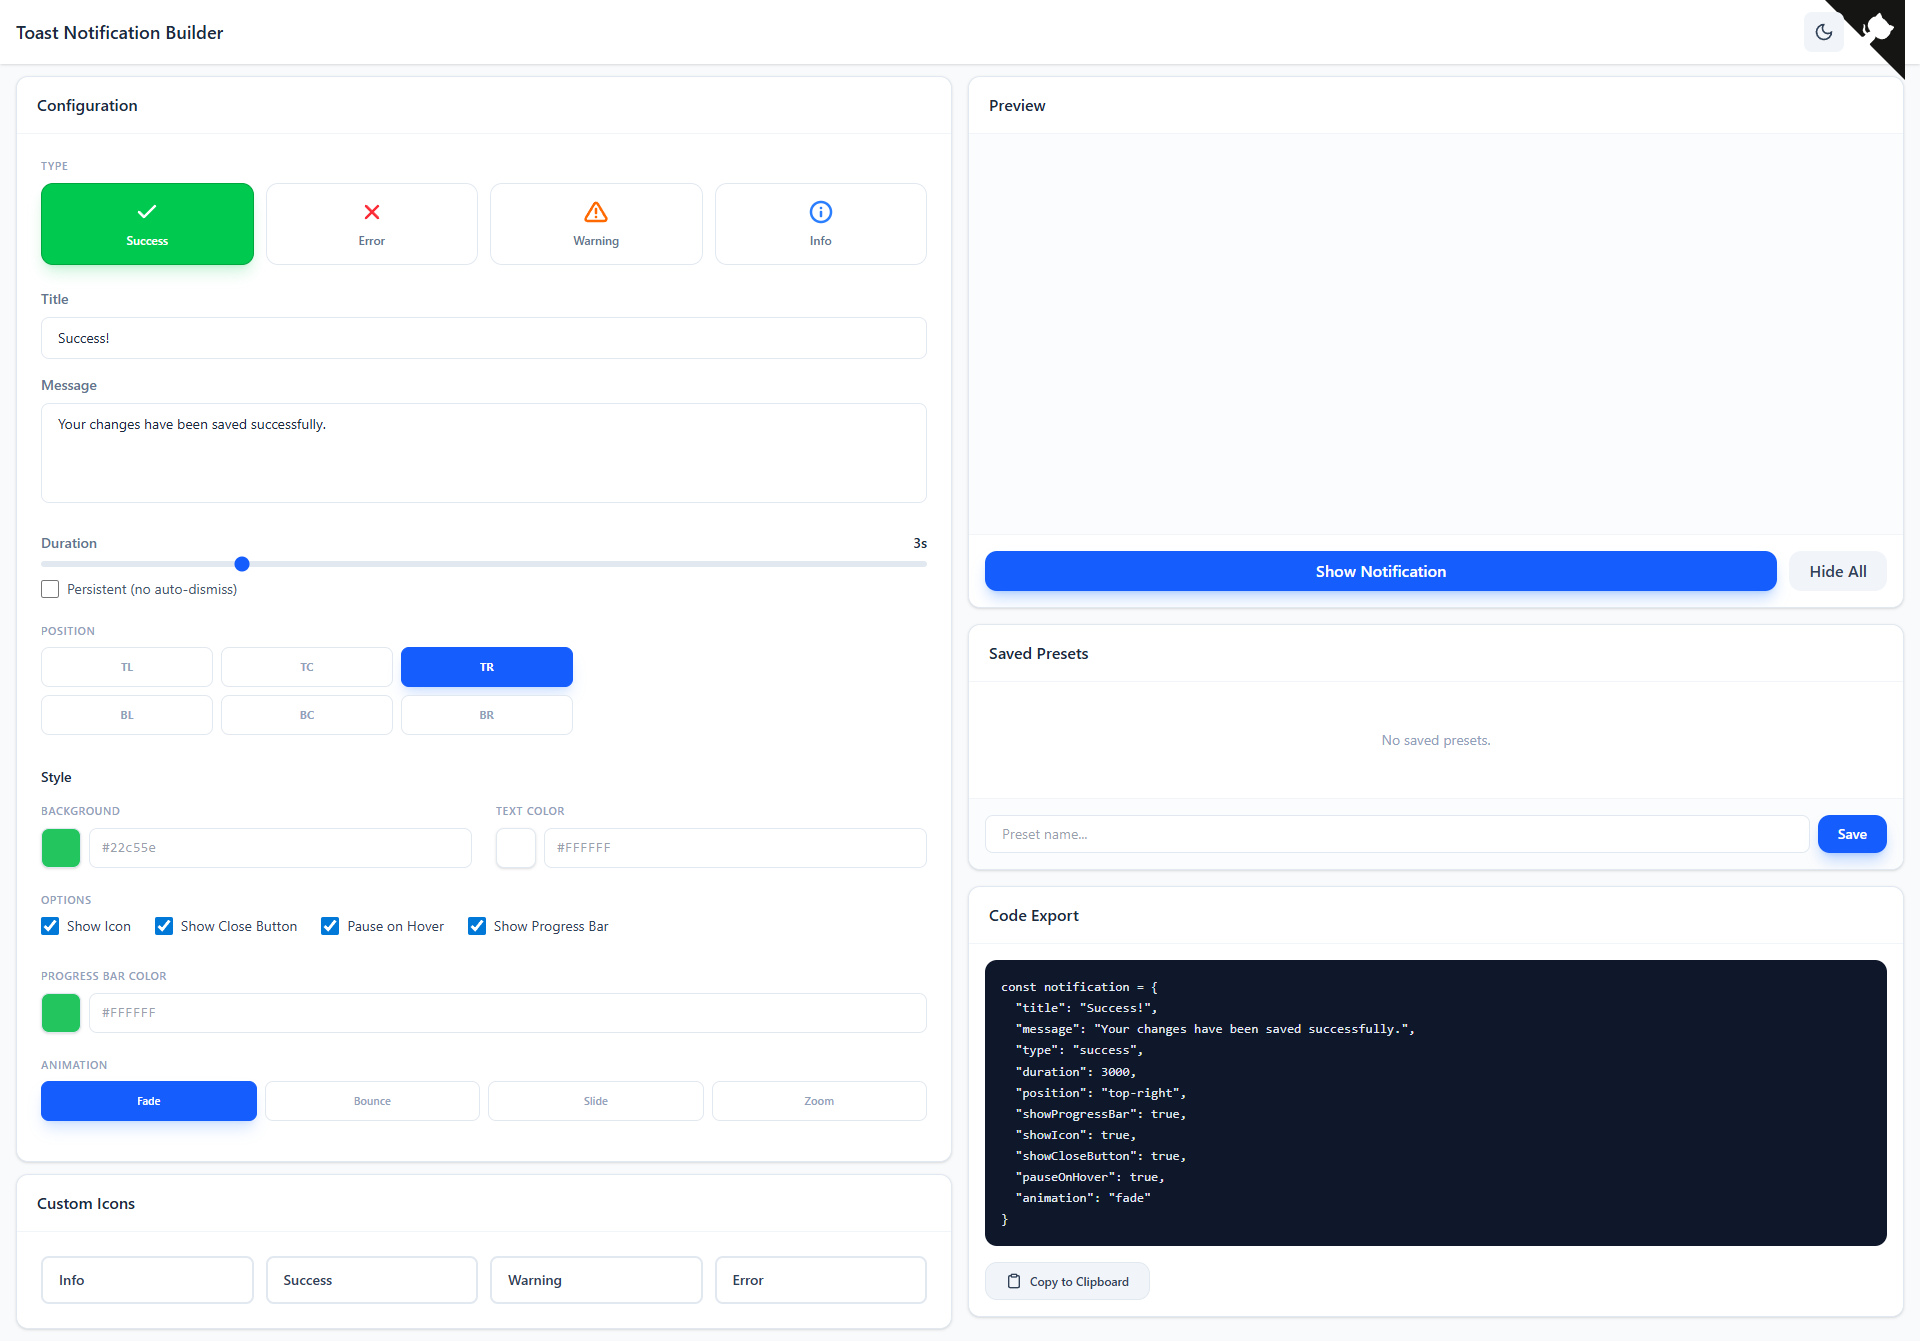Viewport: 1920px width, 1341px height.
Task: Toggle dark mode moon icon
Action: [x=1823, y=32]
